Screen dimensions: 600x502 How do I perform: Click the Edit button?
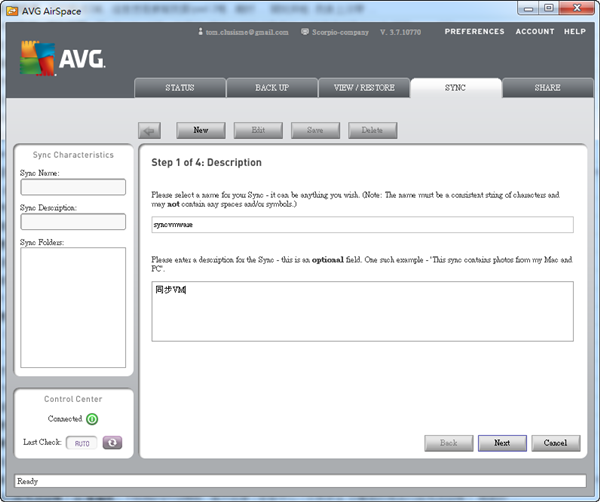click(x=258, y=130)
